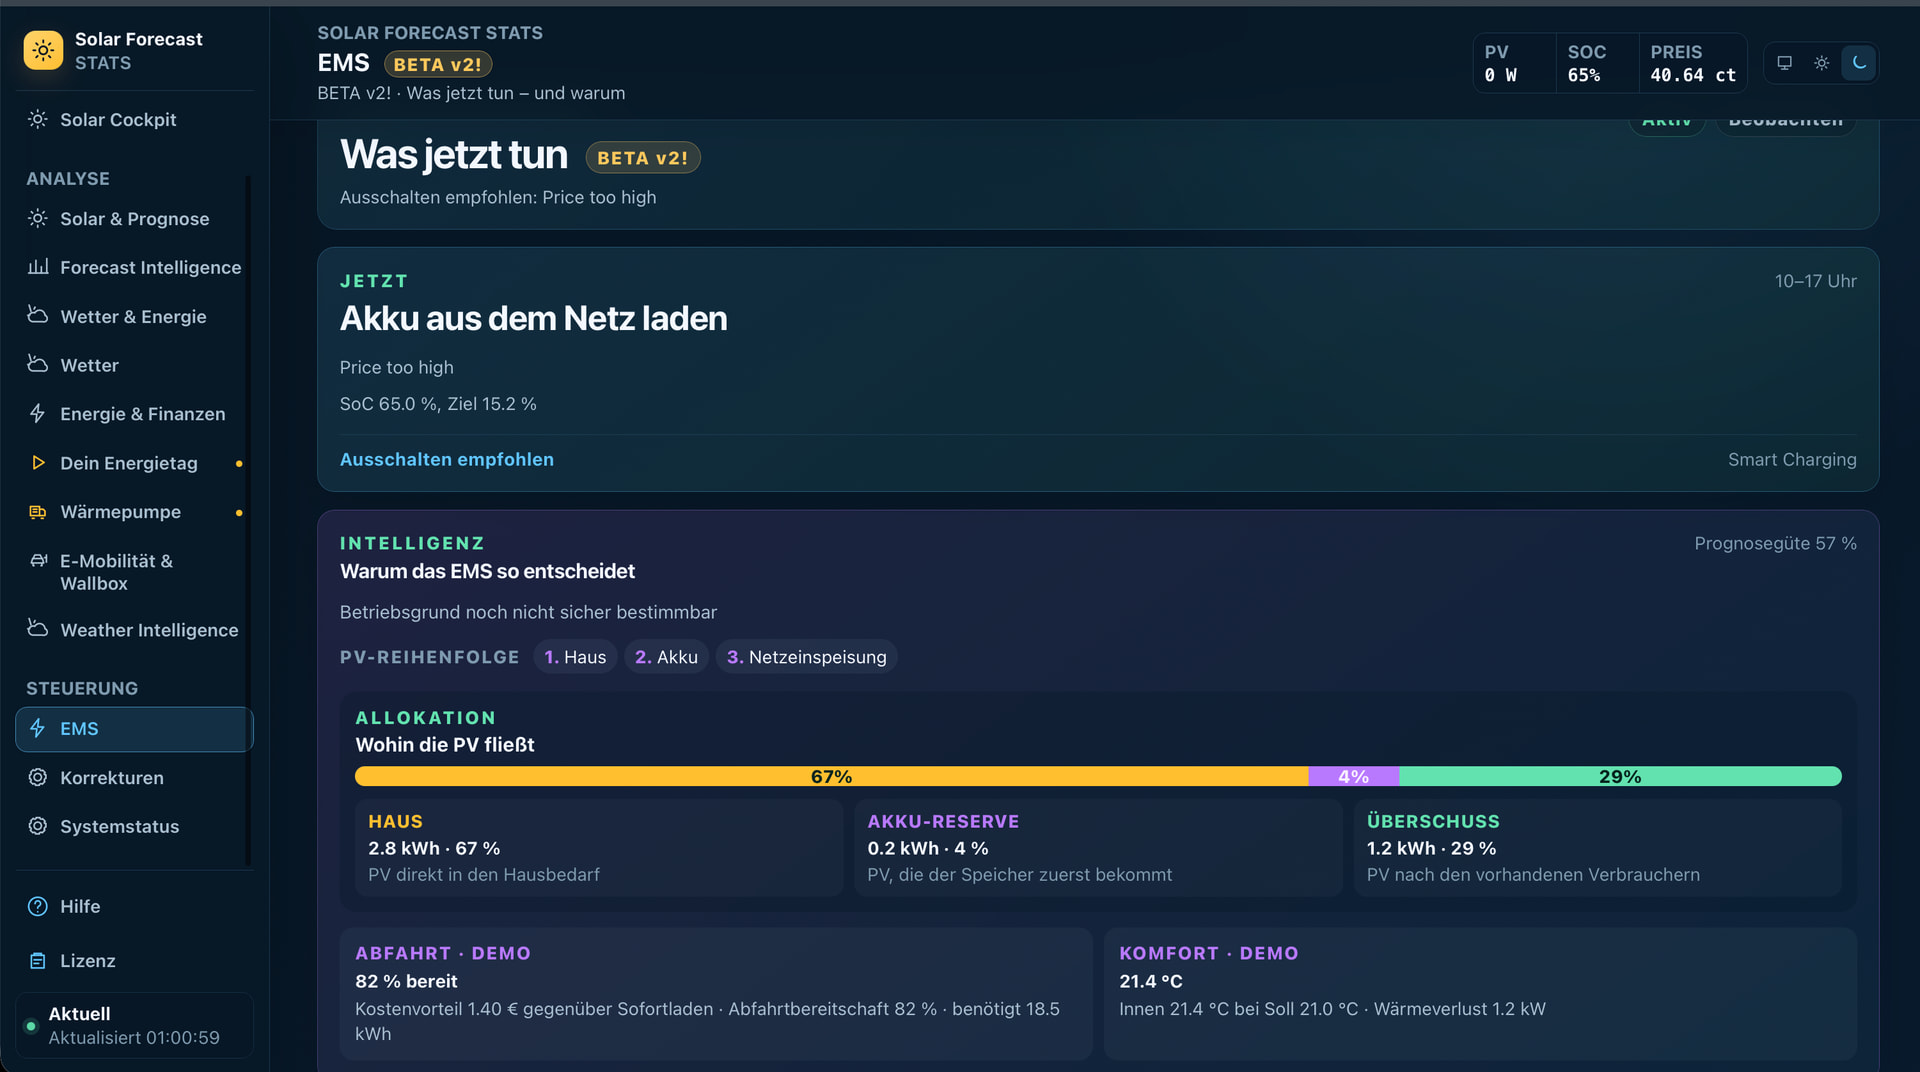
Task: Click the Lizenz document icon
Action: click(x=38, y=960)
